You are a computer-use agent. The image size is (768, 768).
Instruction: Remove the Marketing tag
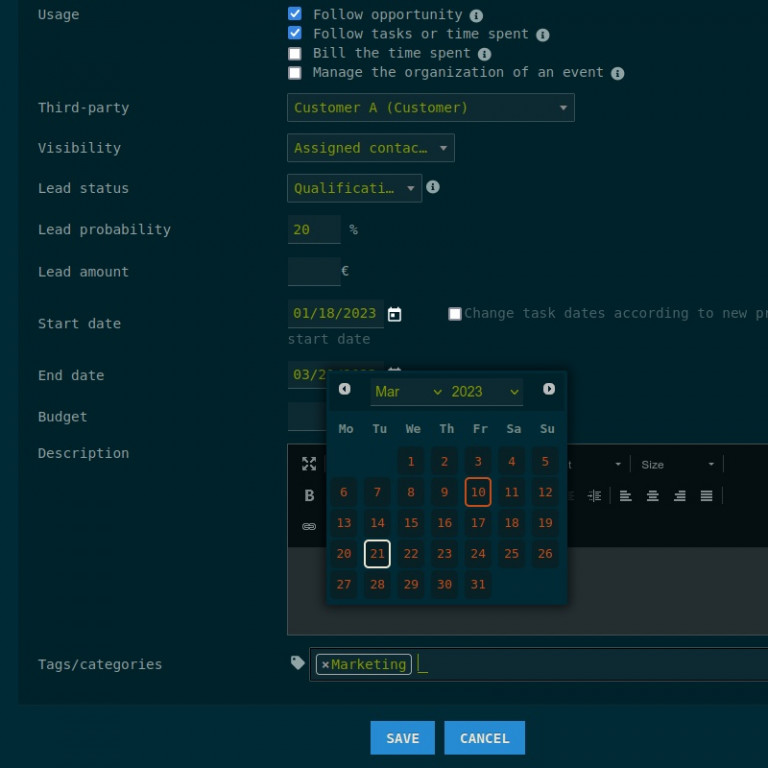325,664
